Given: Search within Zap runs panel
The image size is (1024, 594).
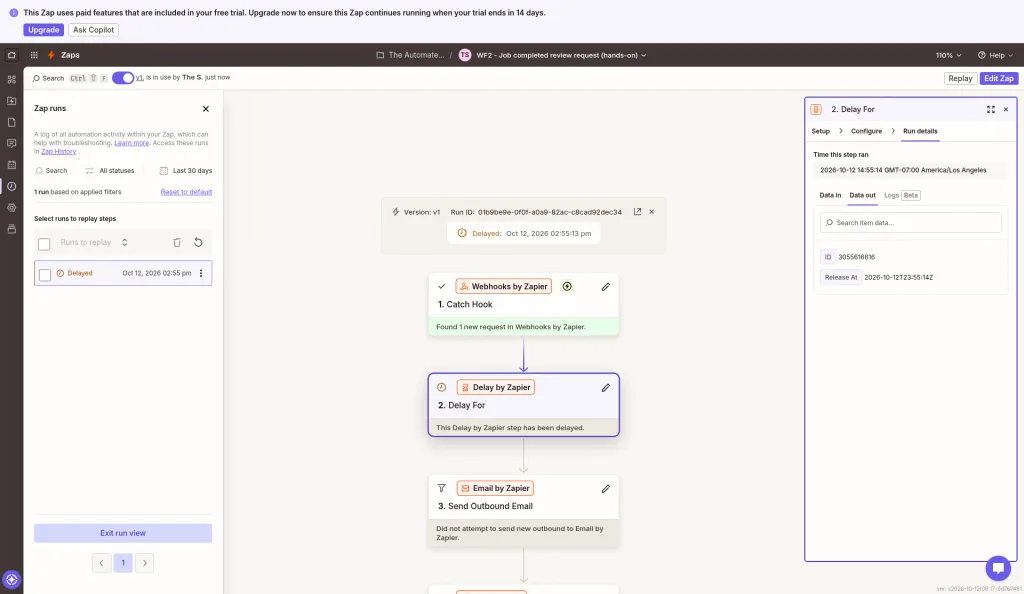Looking at the screenshot, I should tap(51, 170).
